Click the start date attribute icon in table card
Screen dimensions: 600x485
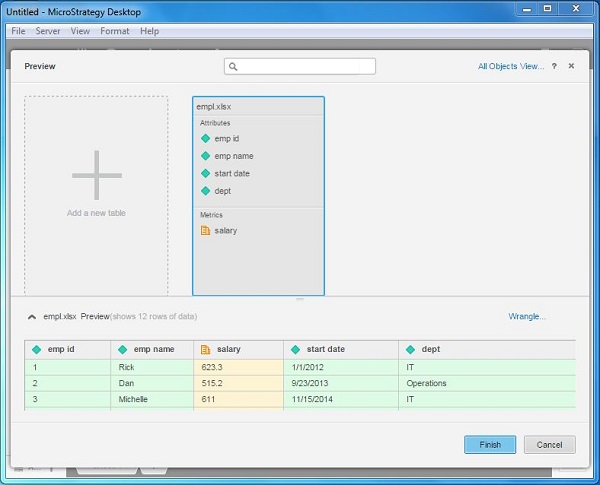coord(206,173)
